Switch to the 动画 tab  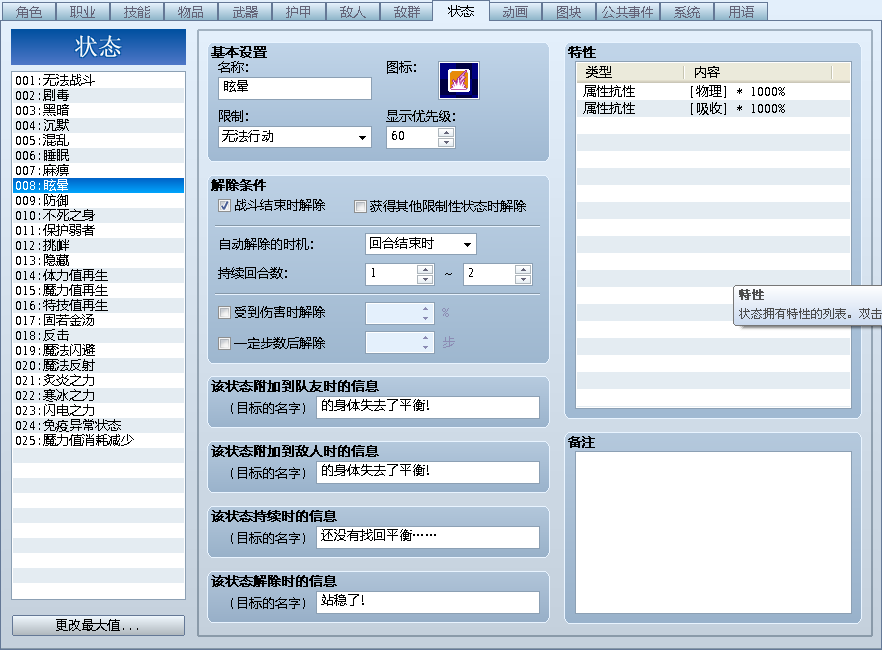tap(515, 12)
